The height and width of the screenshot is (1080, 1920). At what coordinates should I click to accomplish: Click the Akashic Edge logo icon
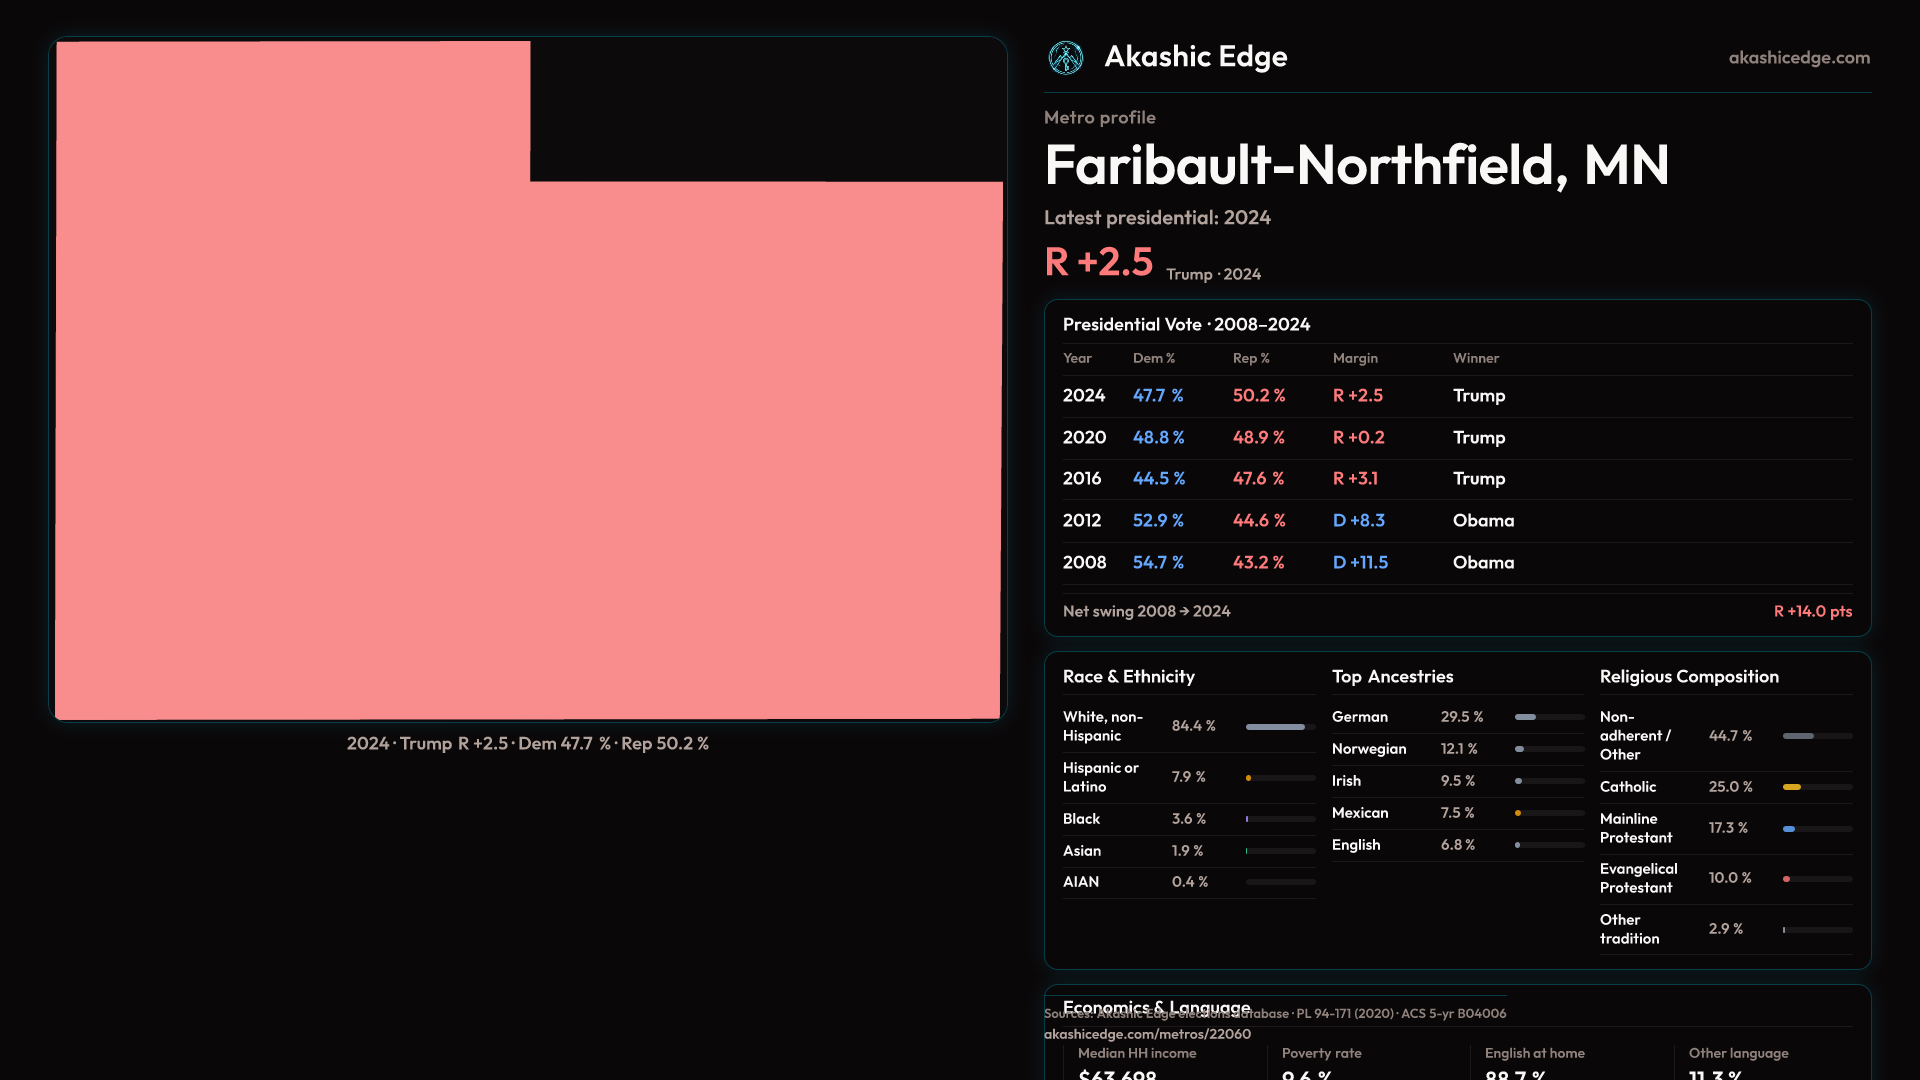pos(1065,58)
